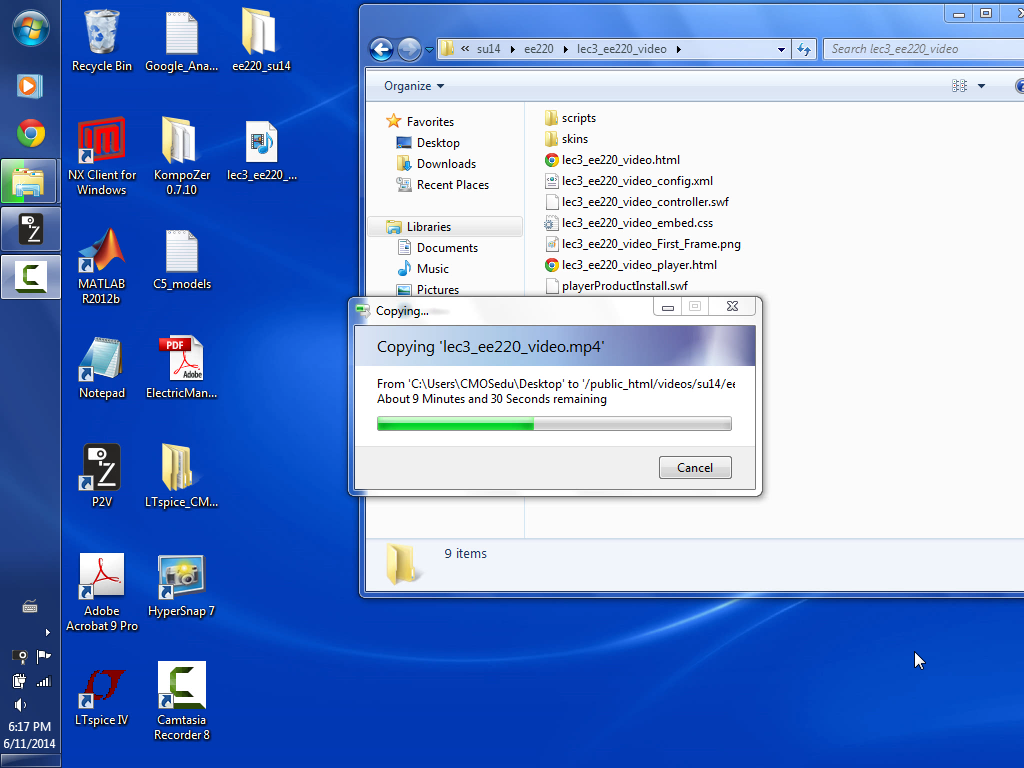Select the Adobe Acrobat 9 Pro shortcut
The height and width of the screenshot is (768, 1024).
click(x=102, y=592)
